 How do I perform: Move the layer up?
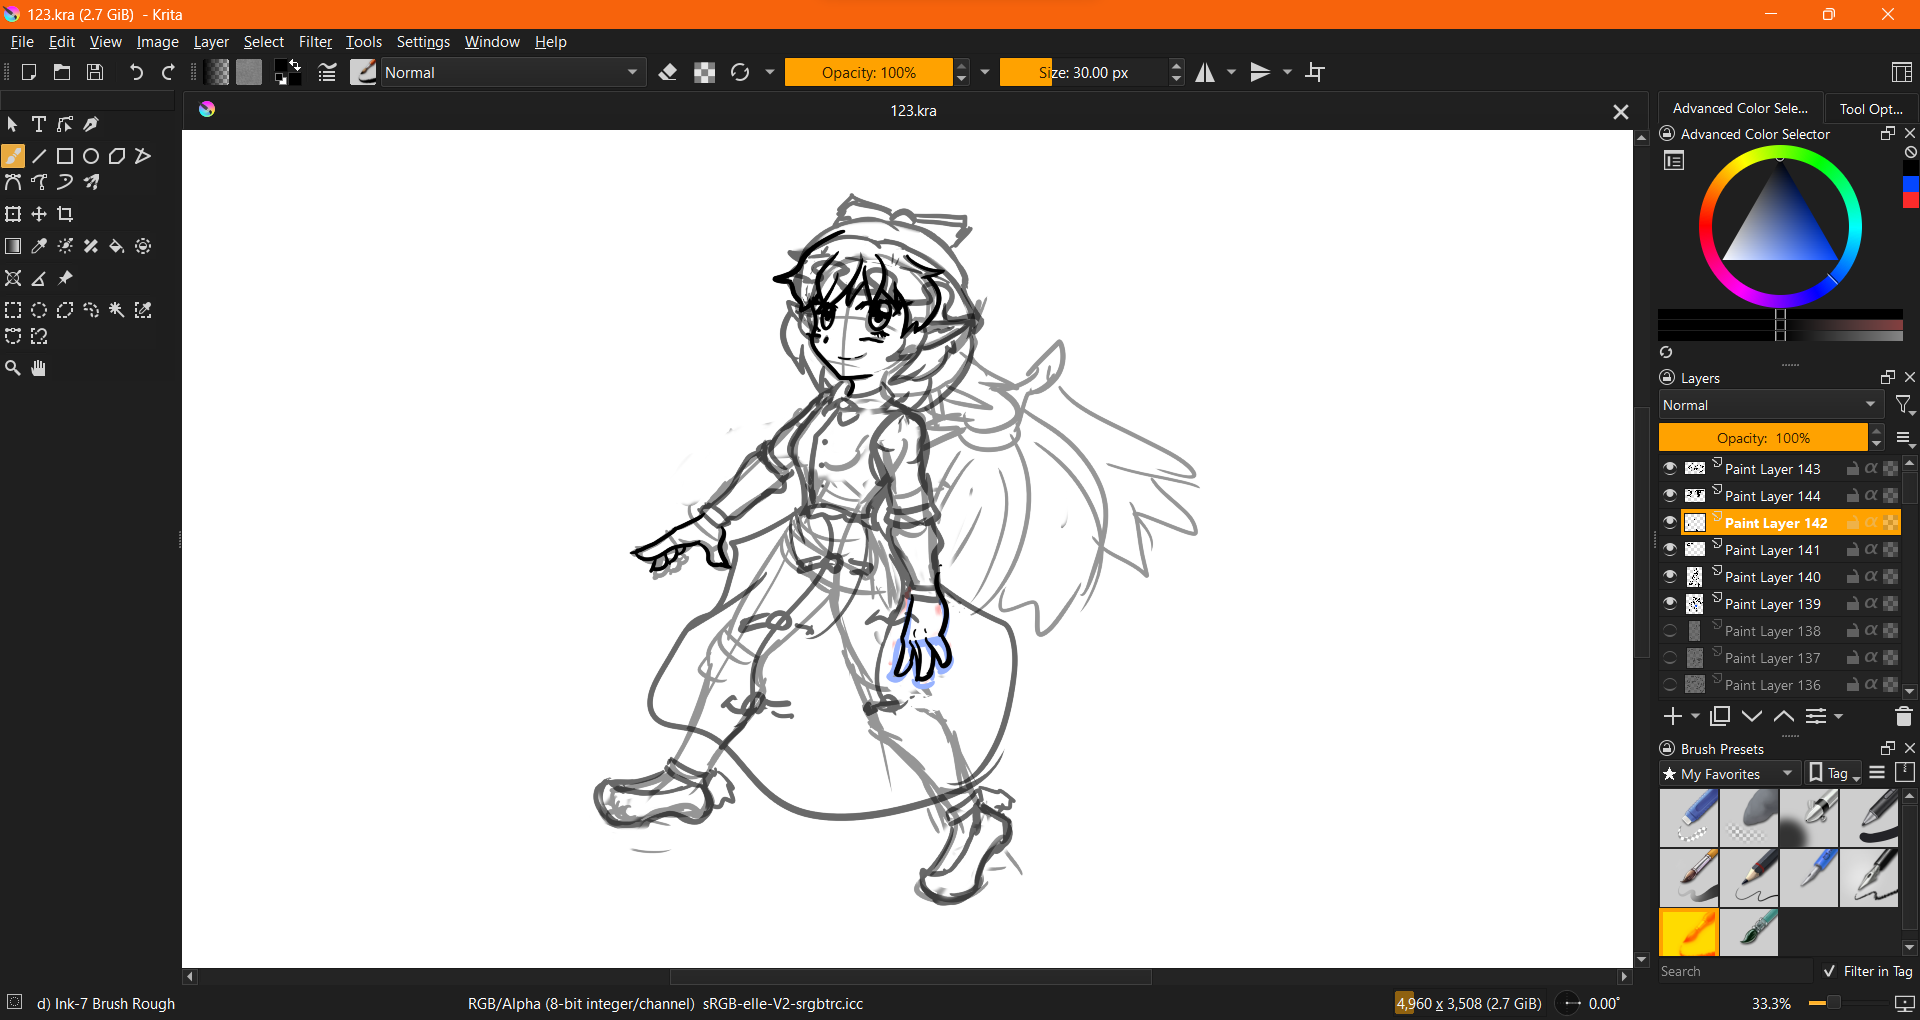1784,716
